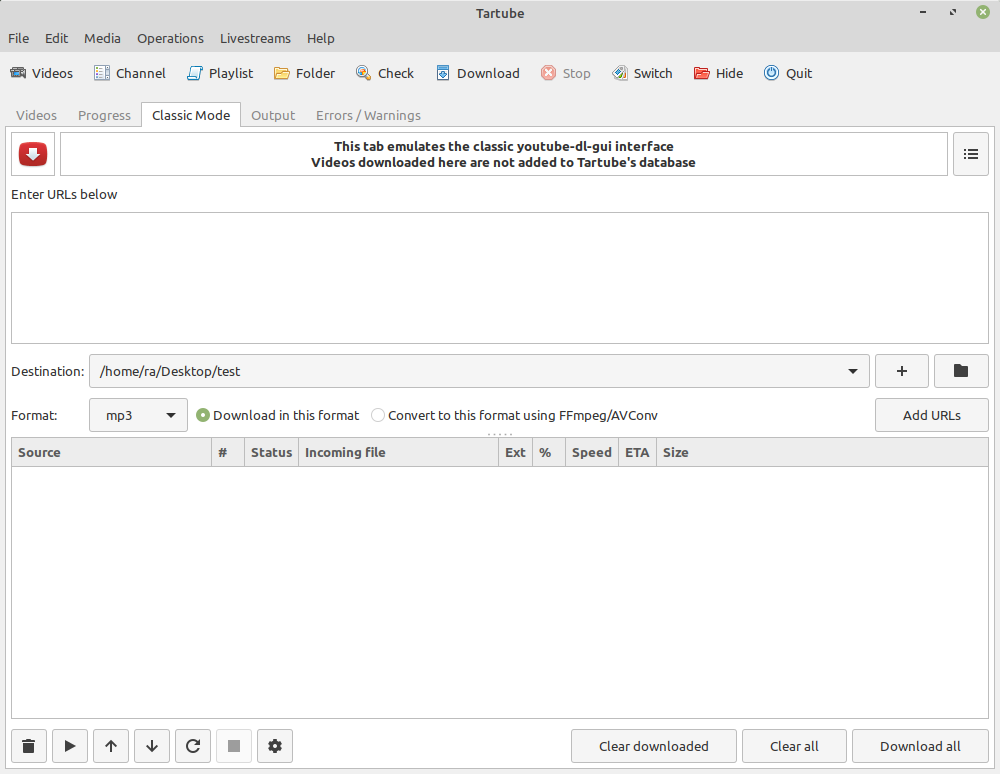Open the Livestreams menu
The height and width of the screenshot is (774, 1000).
pos(255,38)
